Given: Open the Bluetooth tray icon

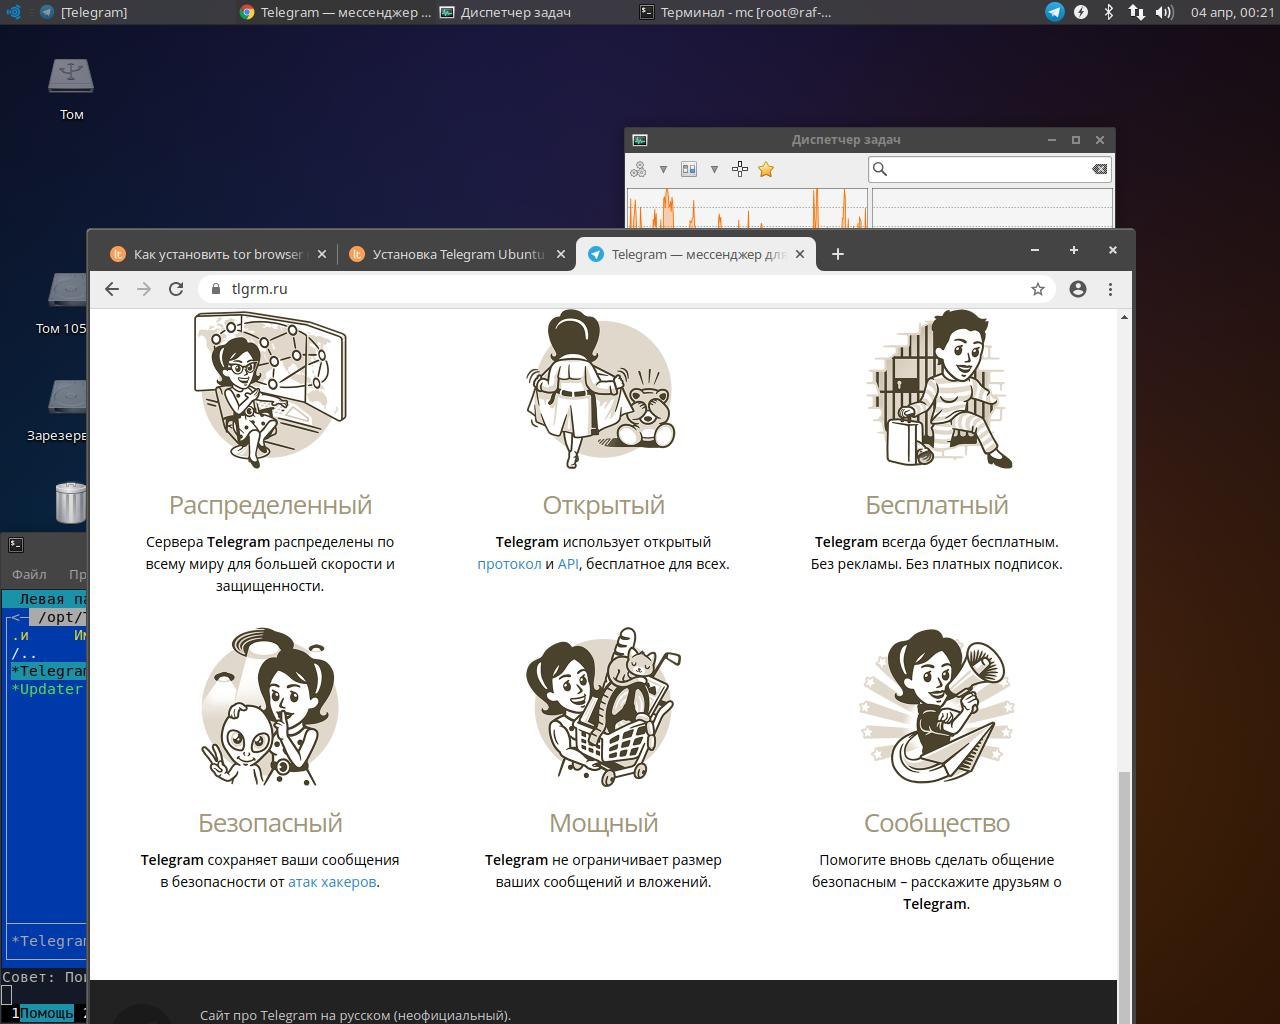Looking at the screenshot, I should [x=1108, y=12].
